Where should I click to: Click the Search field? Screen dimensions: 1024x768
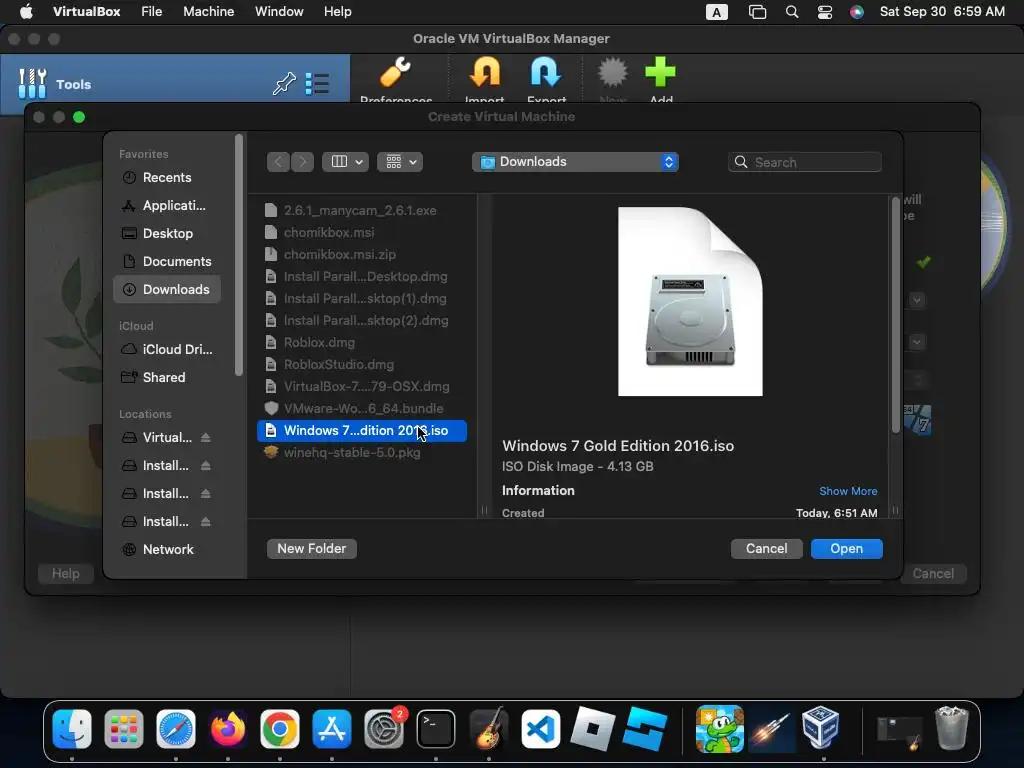pyautogui.click(x=805, y=162)
